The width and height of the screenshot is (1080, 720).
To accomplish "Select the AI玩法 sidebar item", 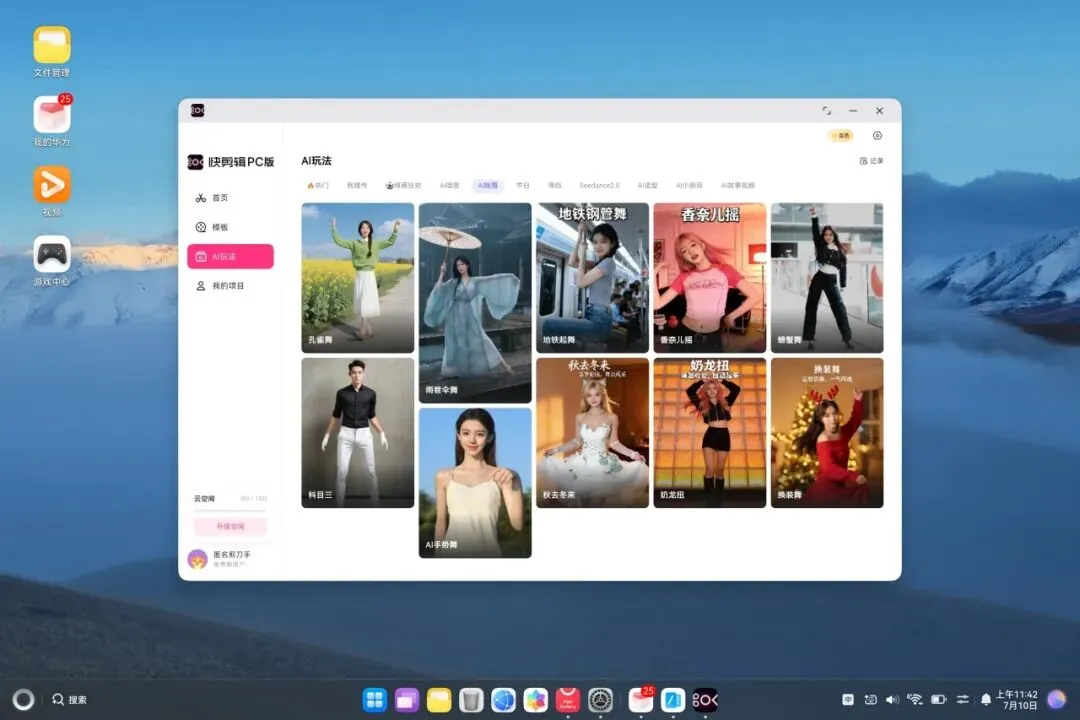I will pos(230,256).
